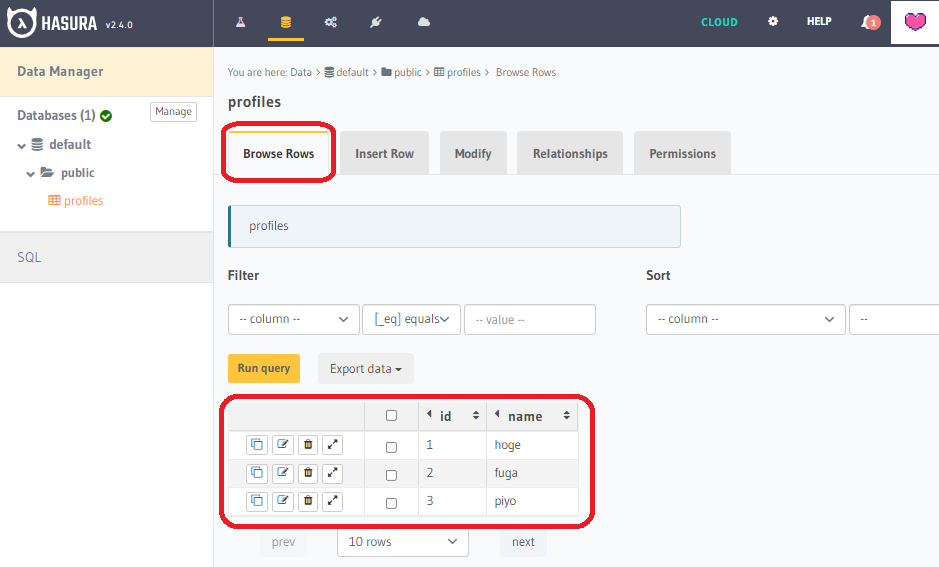Collapse the default database chevron
The width and height of the screenshot is (939, 567).
pyautogui.click(x=22, y=145)
